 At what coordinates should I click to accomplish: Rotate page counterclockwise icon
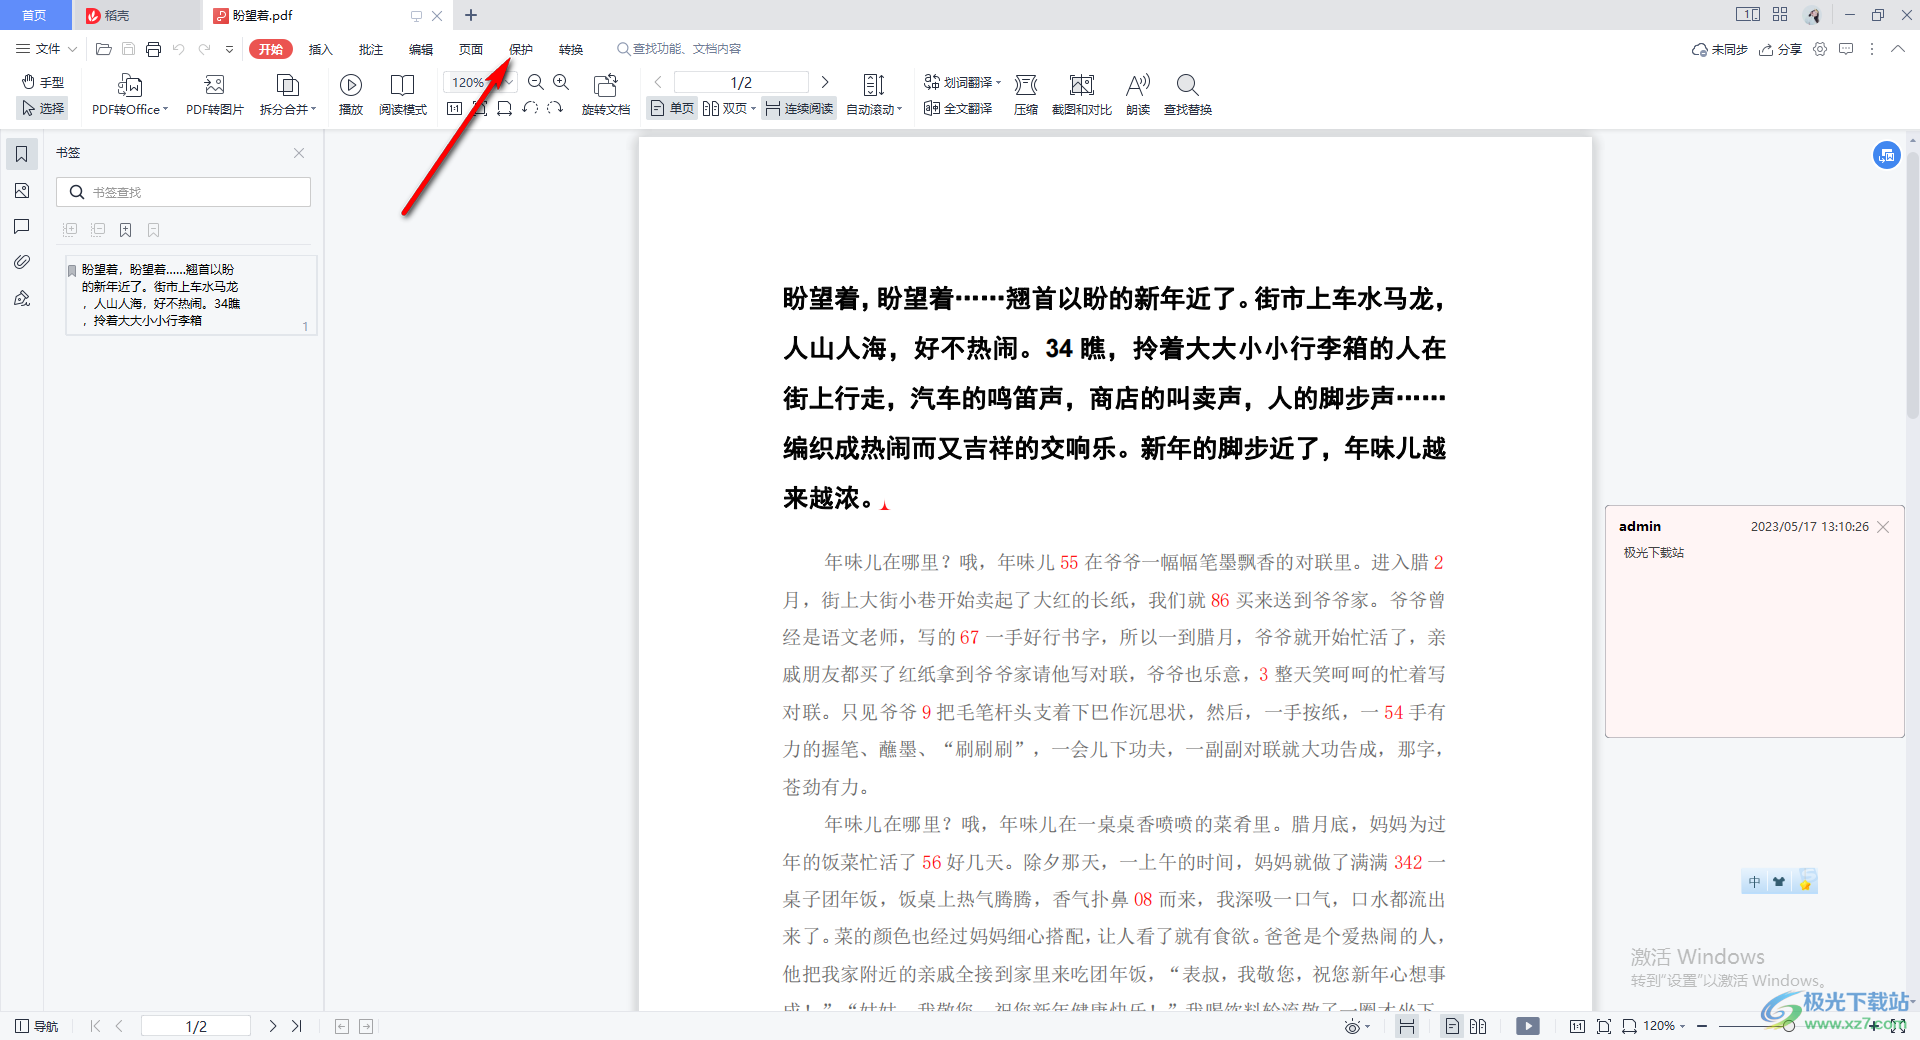pyautogui.click(x=530, y=108)
